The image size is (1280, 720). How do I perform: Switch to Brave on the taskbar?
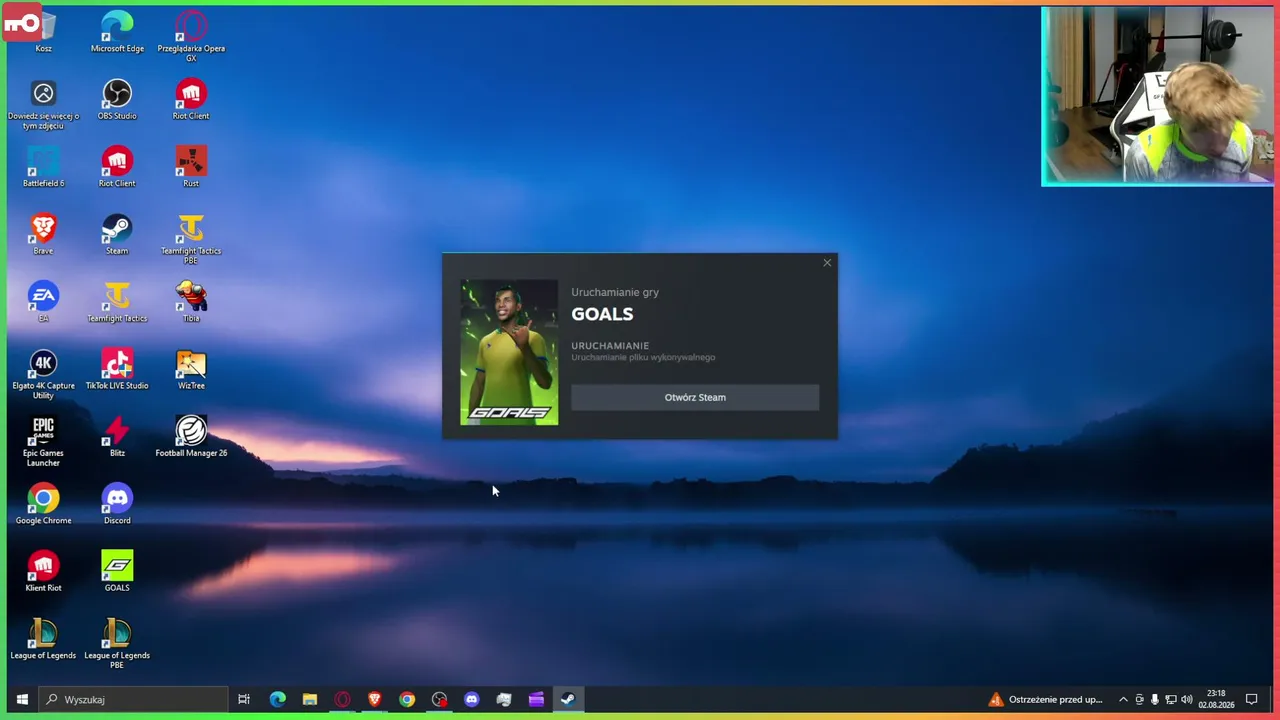pyautogui.click(x=375, y=699)
